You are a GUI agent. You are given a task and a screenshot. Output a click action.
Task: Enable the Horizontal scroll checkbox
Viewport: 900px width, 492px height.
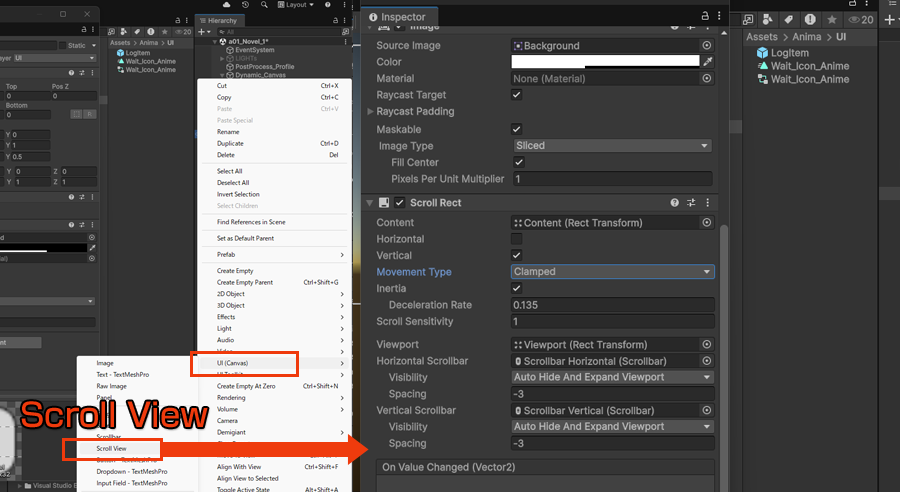[x=517, y=239]
